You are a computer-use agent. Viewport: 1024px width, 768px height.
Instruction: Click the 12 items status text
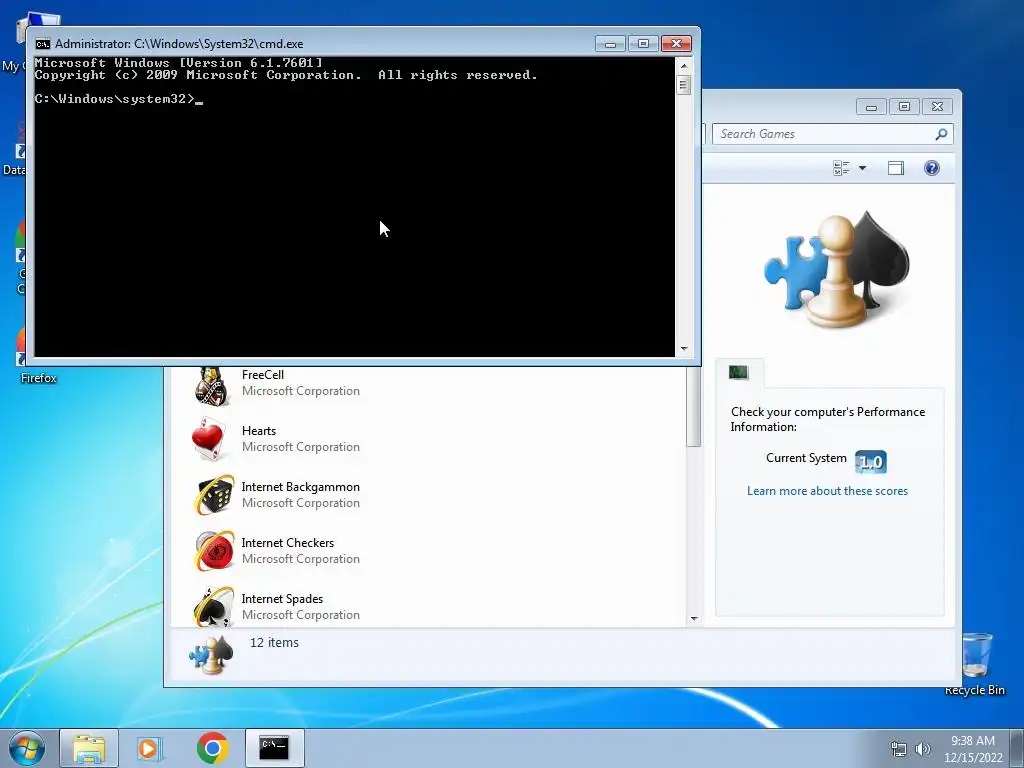(x=274, y=643)
